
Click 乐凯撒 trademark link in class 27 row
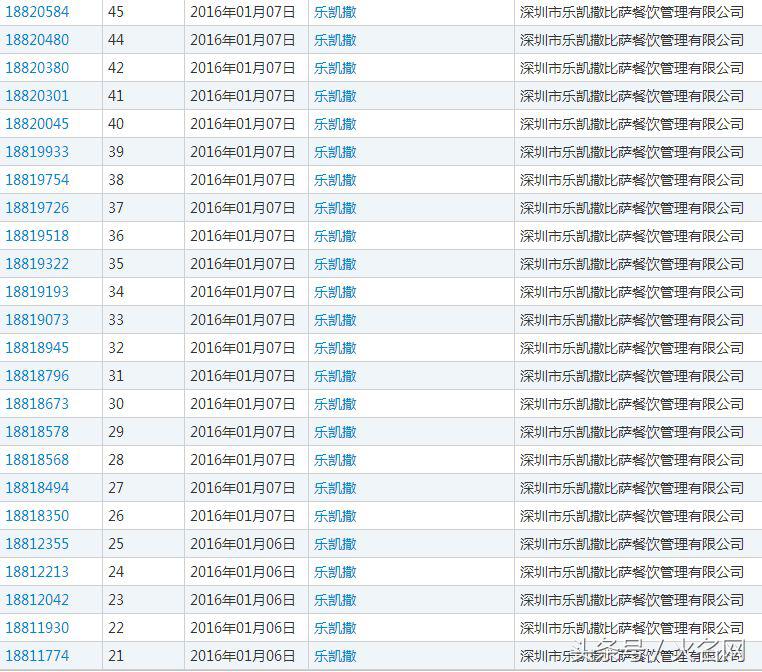(335, 488)
